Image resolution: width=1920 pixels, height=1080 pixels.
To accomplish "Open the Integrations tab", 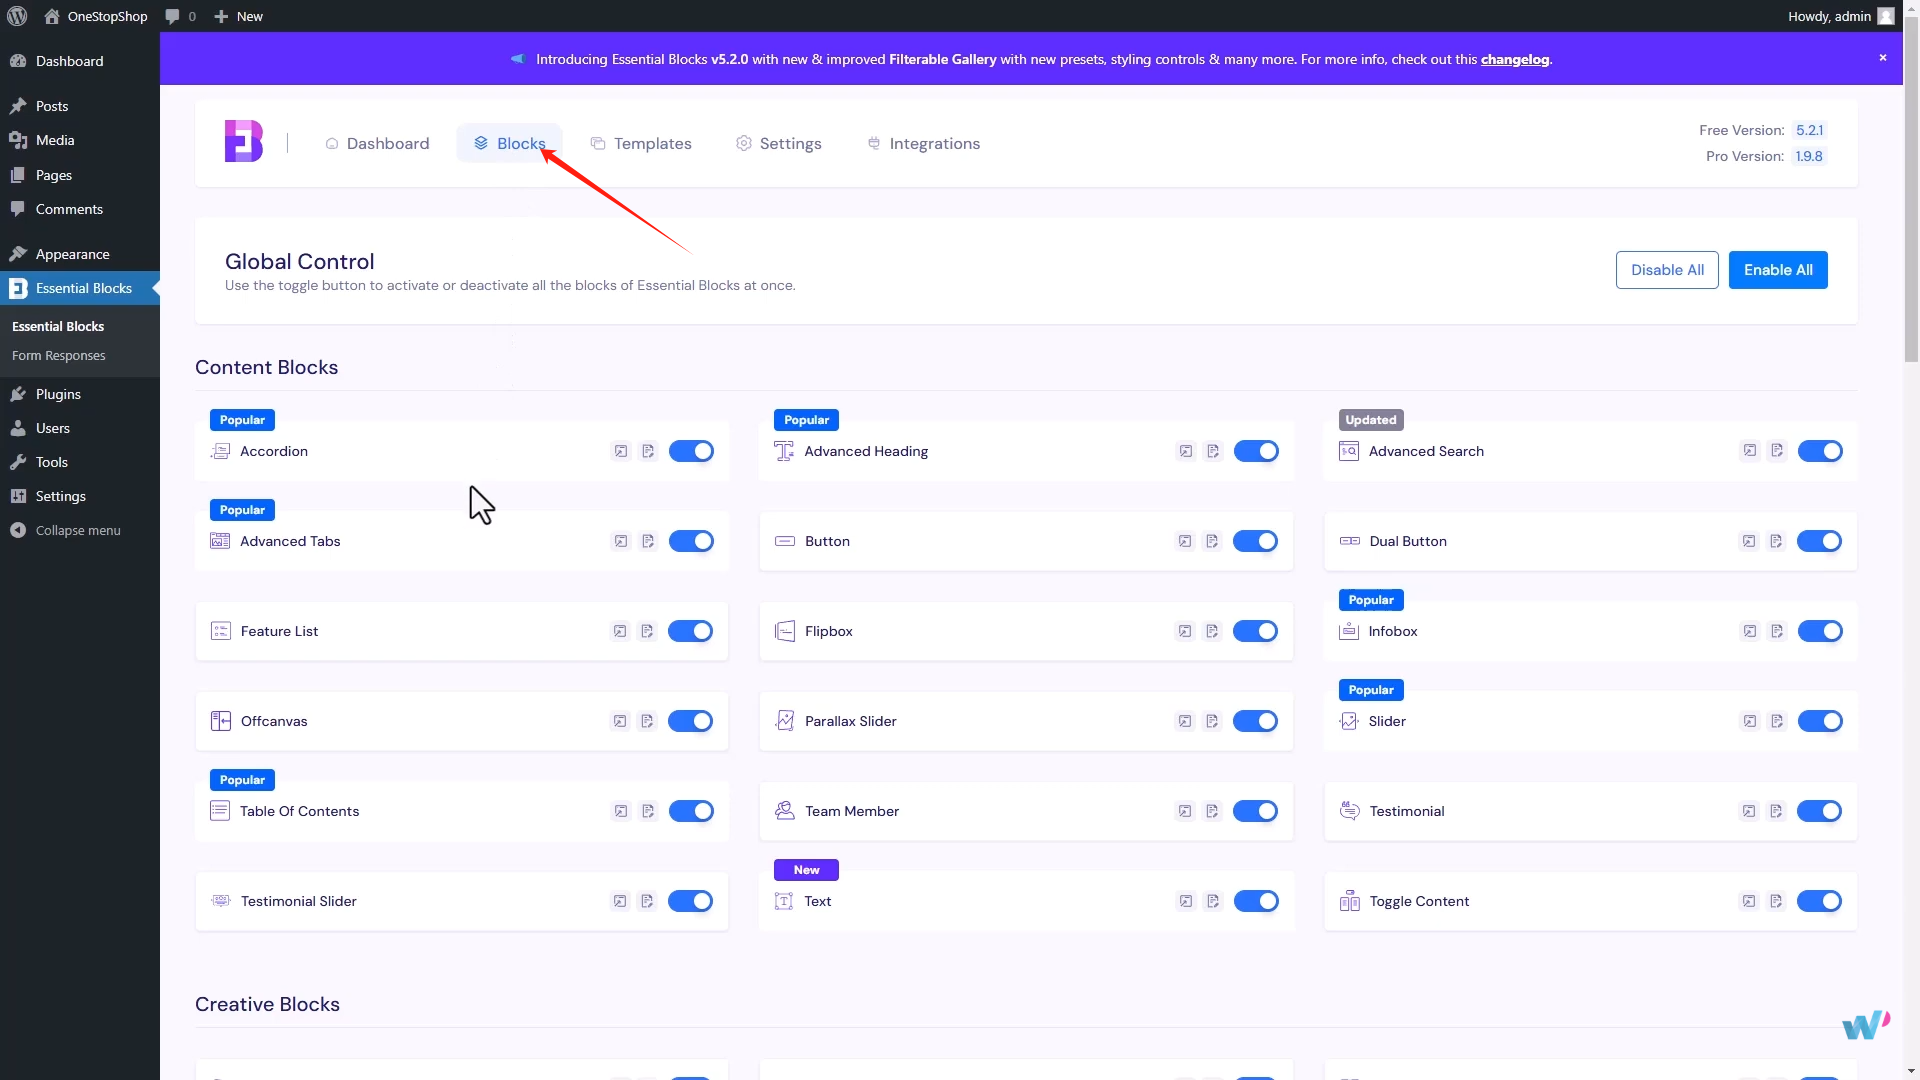I will tap(923, 143).
